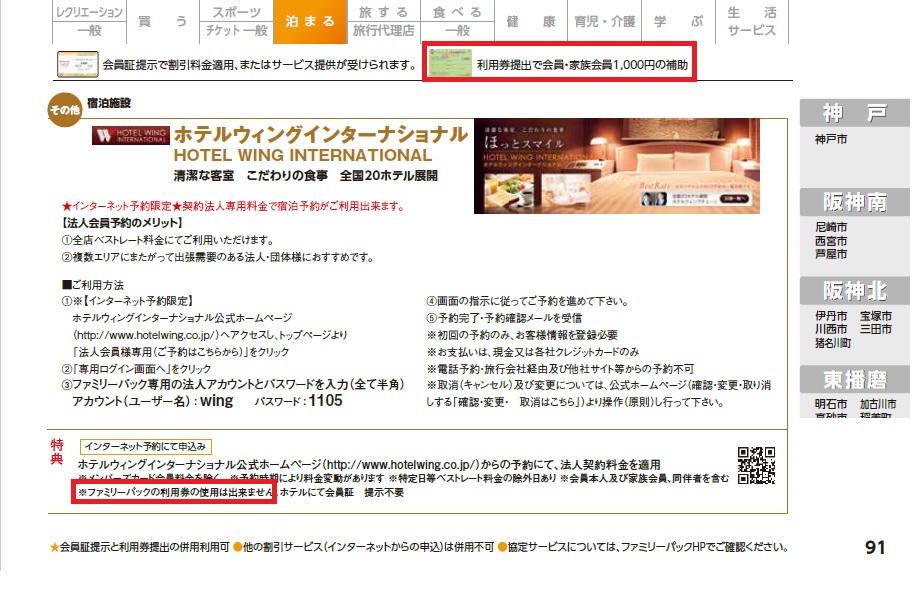The height and width of the screenshot is (593, 914).
Task: Choose 芦屋市 in the region list
Action: [831, 254]
